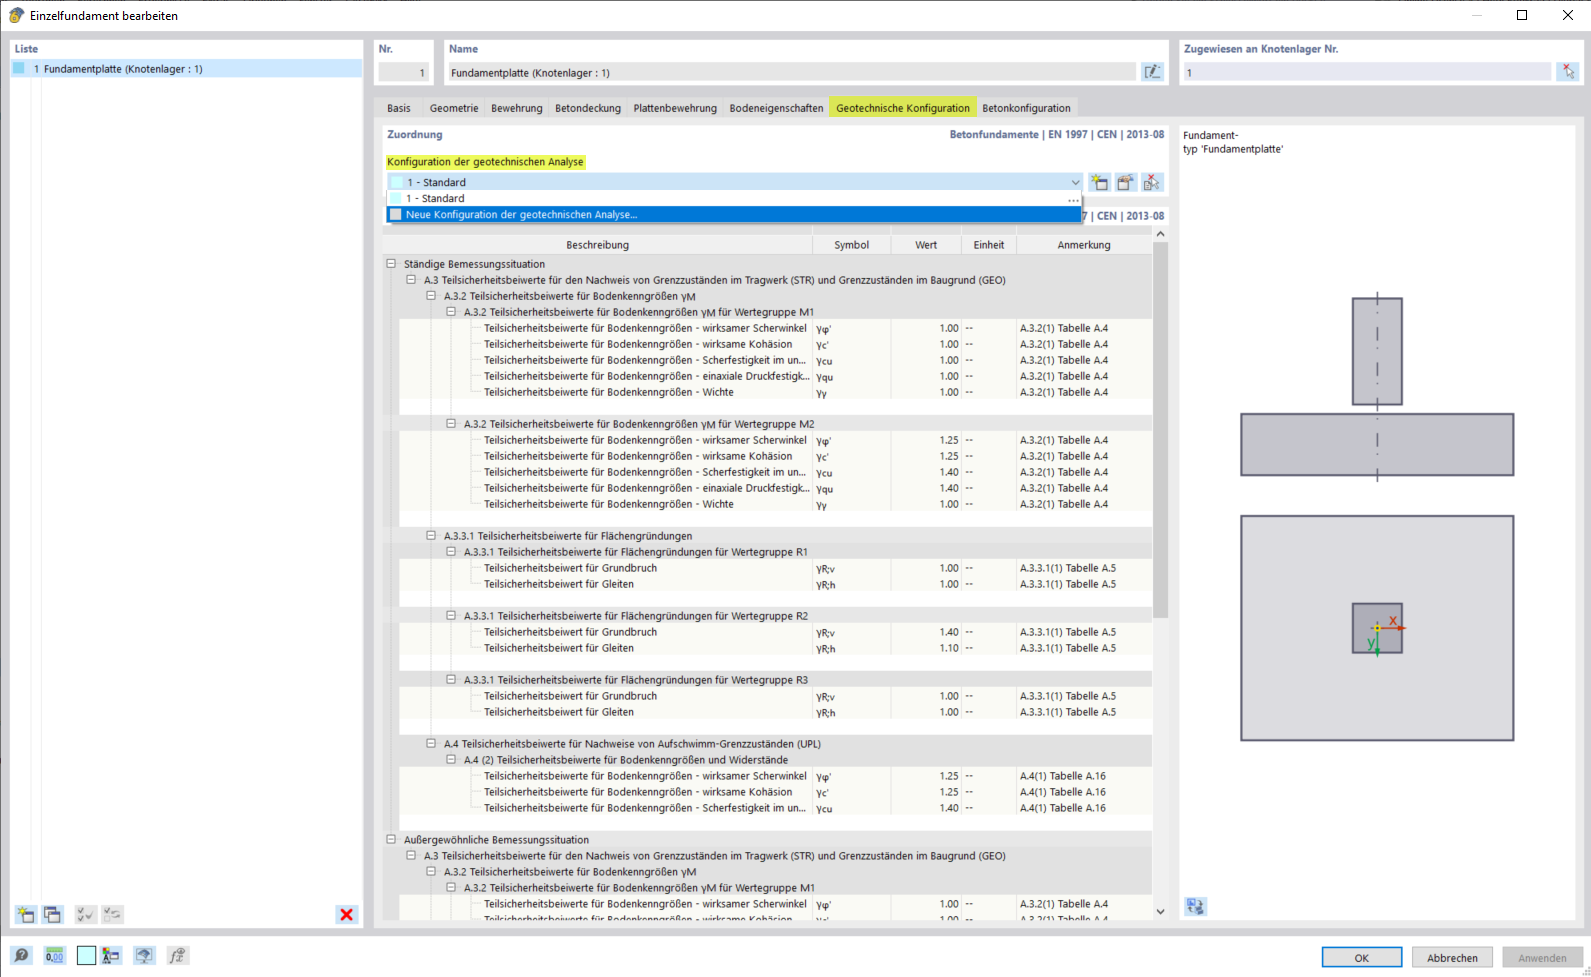The height and width of the screenshot is (977, 1591).
Task: Click the Beschreibung column header
Action: 598,245
